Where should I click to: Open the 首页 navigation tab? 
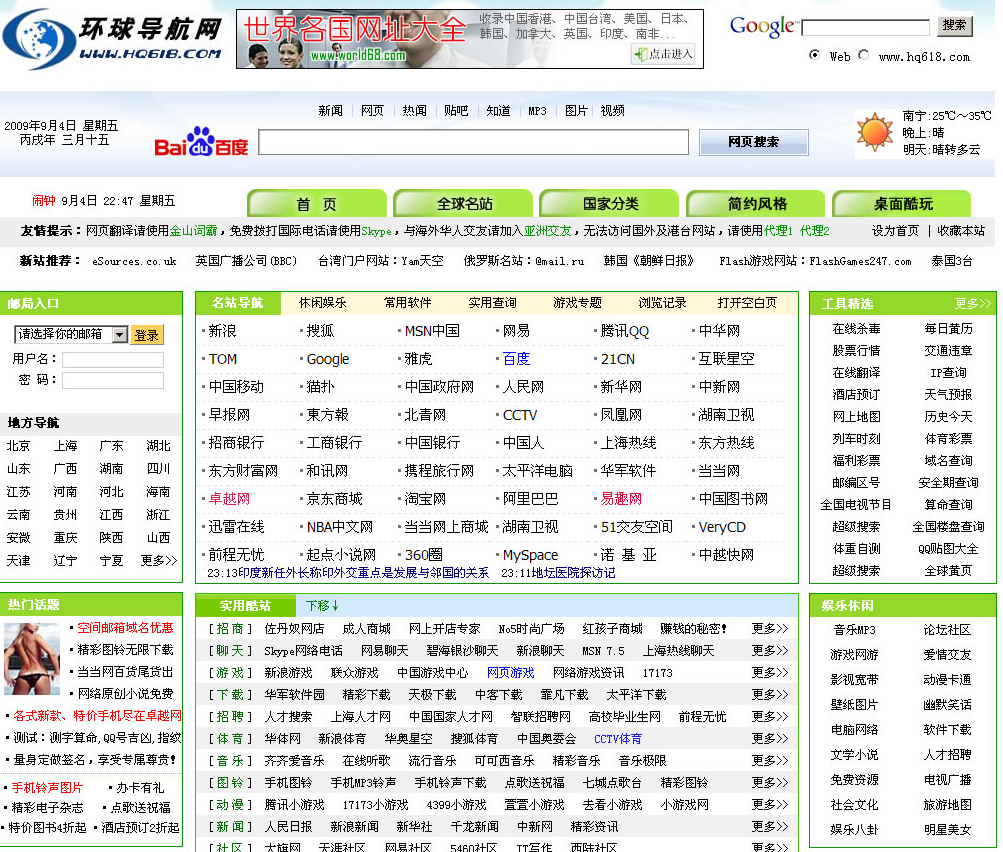317,203
